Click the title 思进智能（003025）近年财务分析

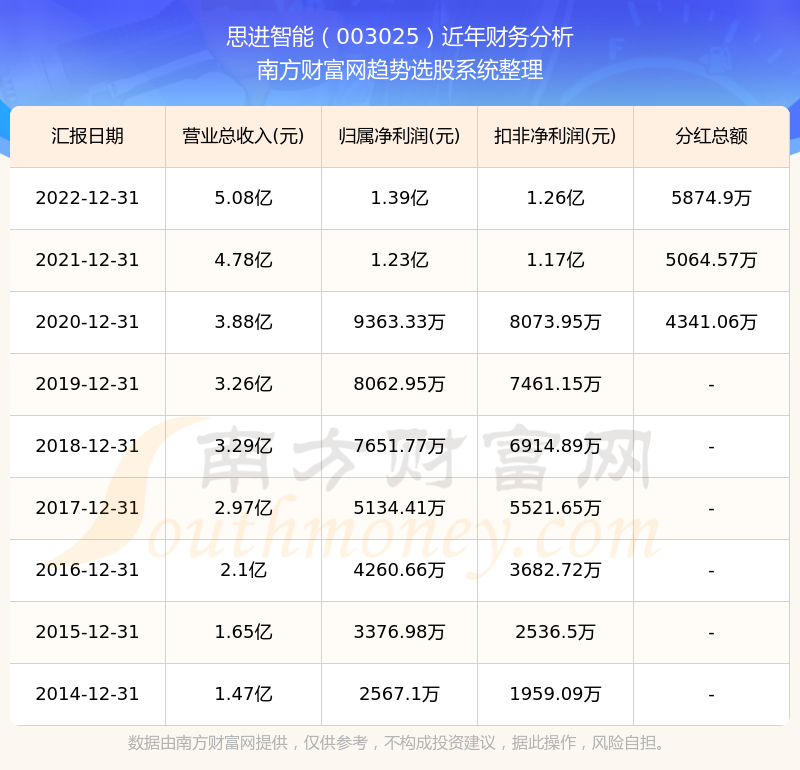pyautogui.click(x=399, y=37)
